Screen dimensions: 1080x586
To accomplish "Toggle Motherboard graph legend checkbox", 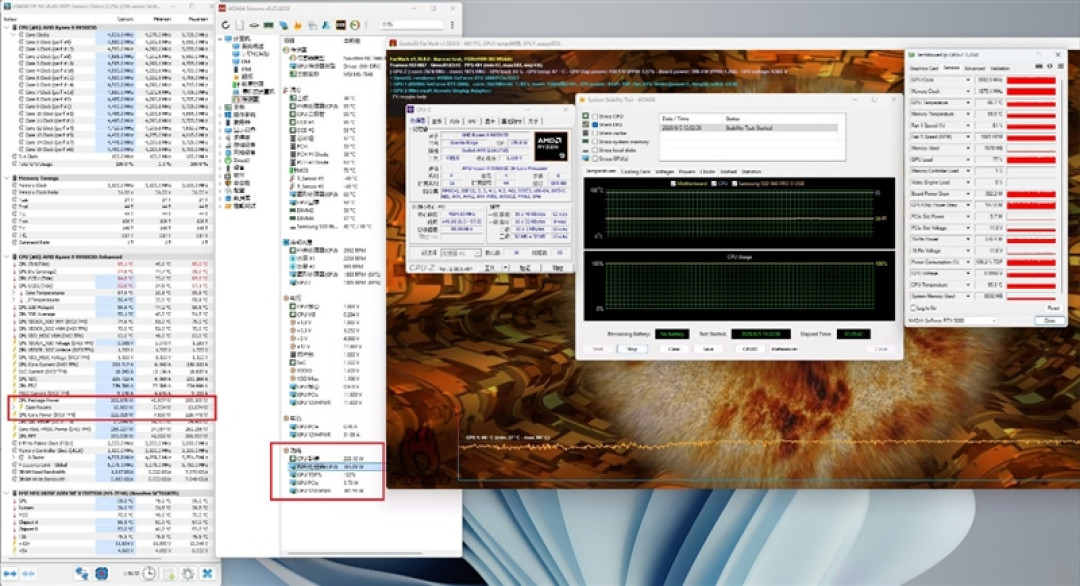I will [673, 184].
